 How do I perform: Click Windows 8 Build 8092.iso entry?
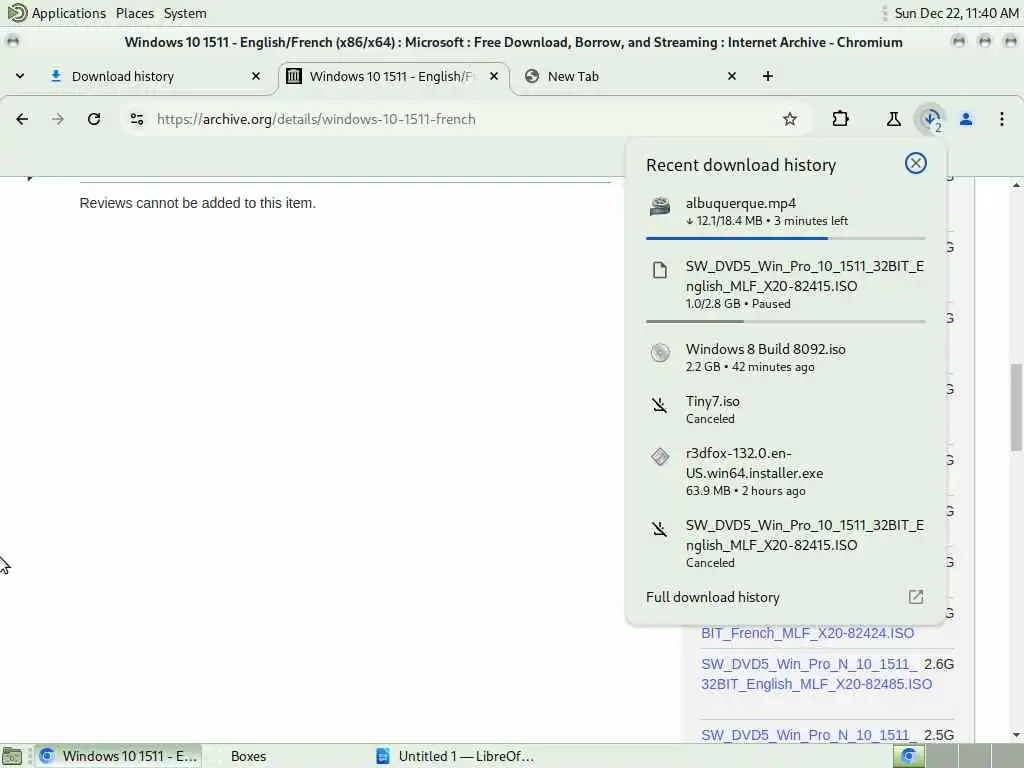[x=786, y=357]
